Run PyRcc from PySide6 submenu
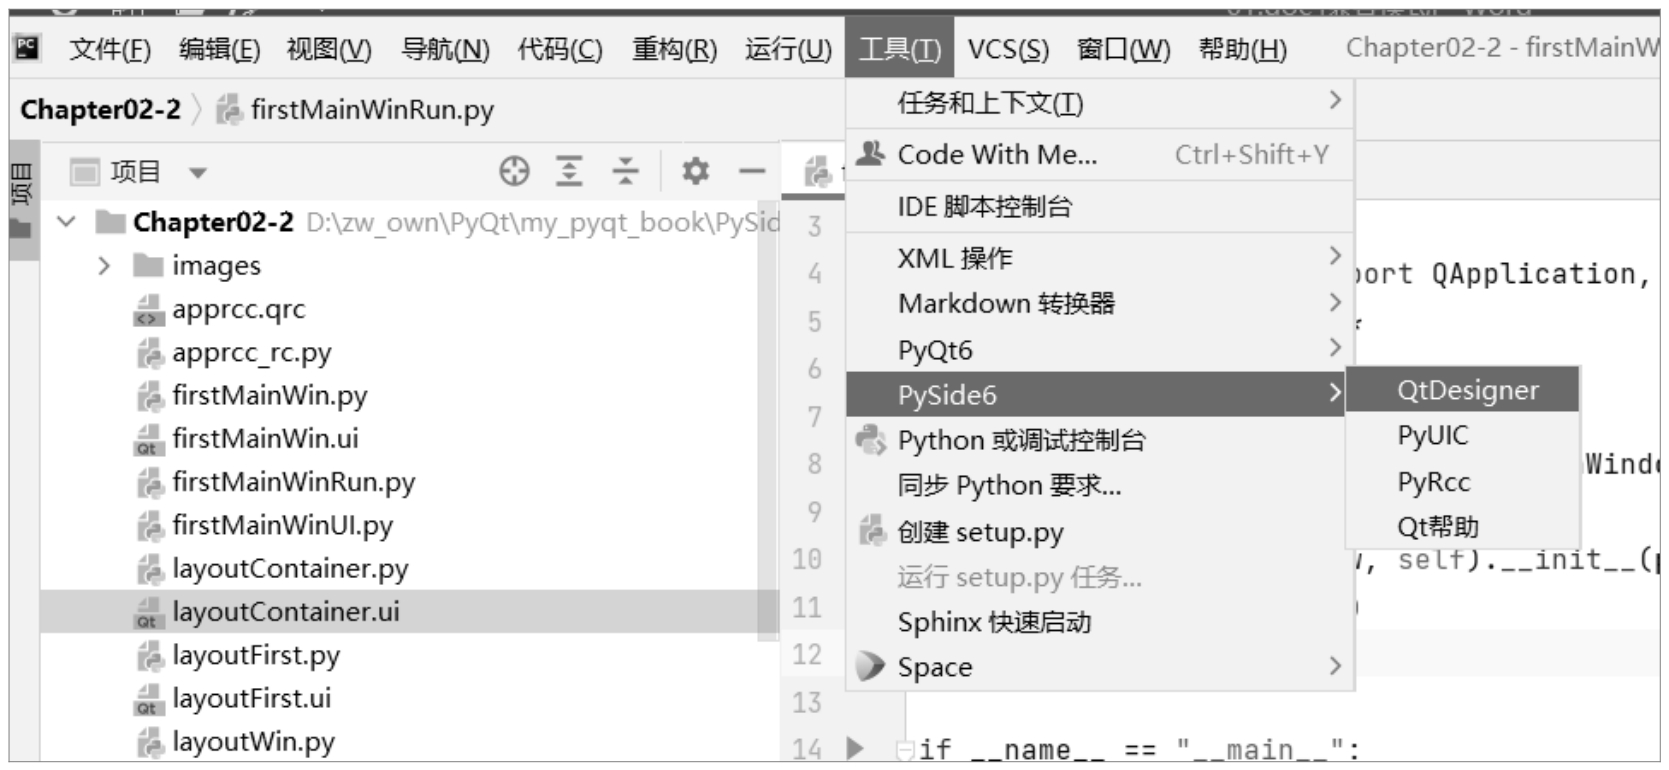1669x770 pixels. tap(1463, 482)
